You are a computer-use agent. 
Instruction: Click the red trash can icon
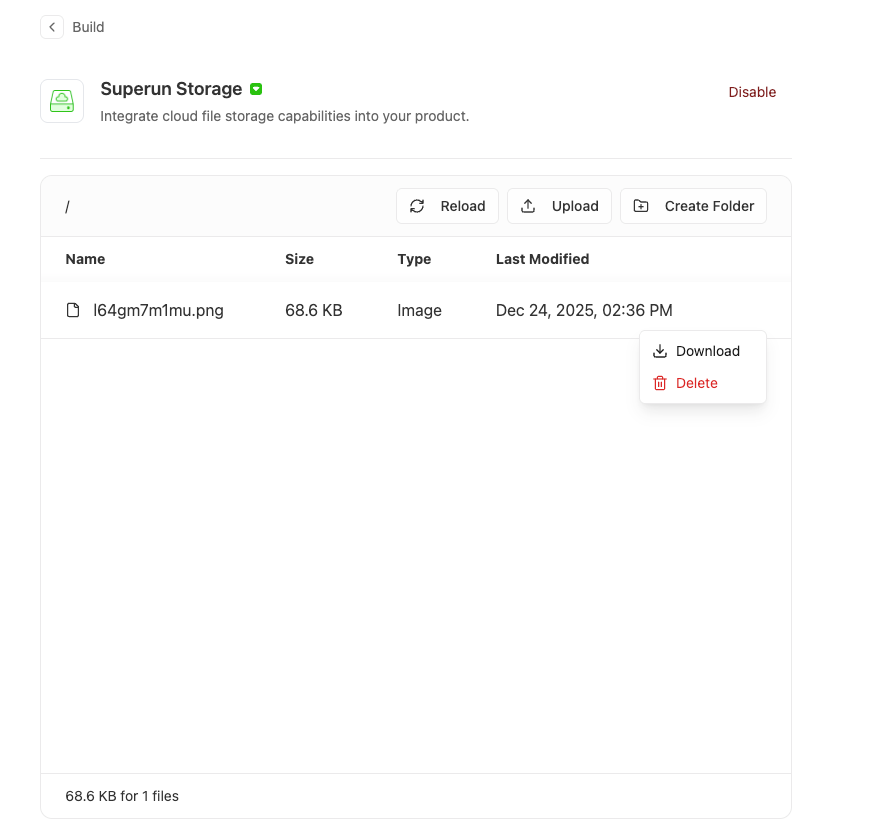[660, 383]
